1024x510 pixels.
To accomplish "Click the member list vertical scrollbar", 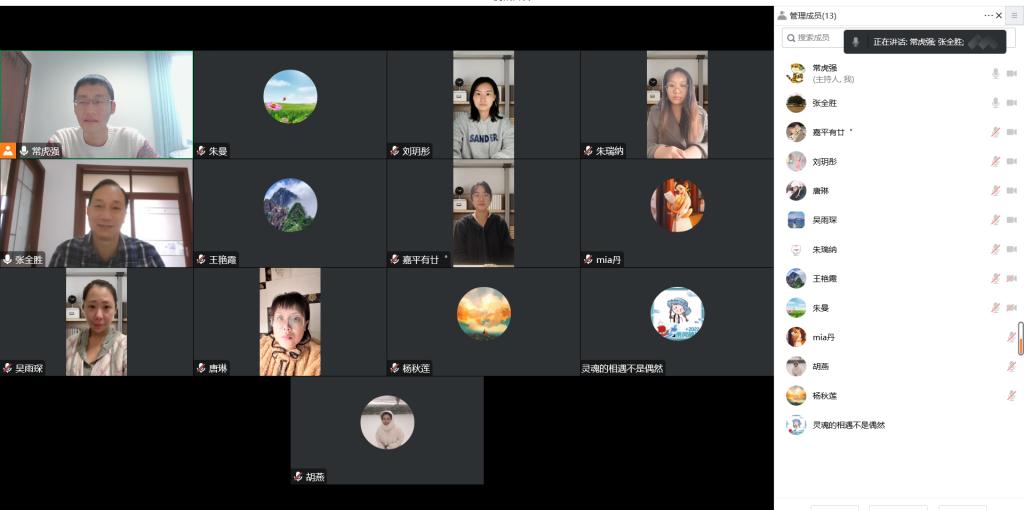I will coord(1021,338).
